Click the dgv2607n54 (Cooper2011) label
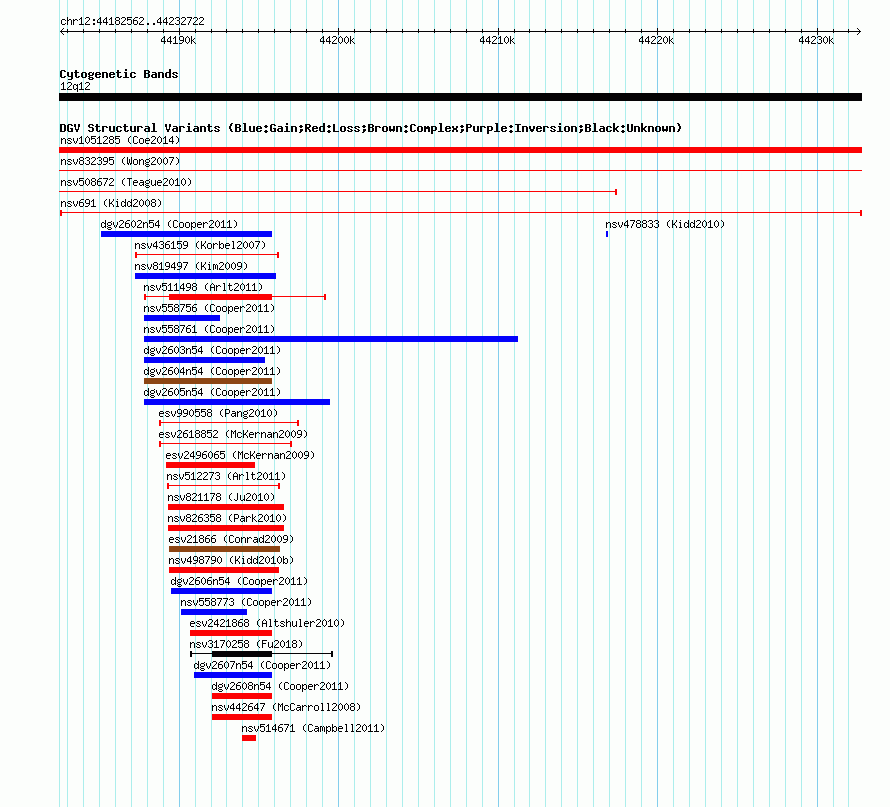The width and height of the screenshot is (890, 807). [x=262, y=665]
